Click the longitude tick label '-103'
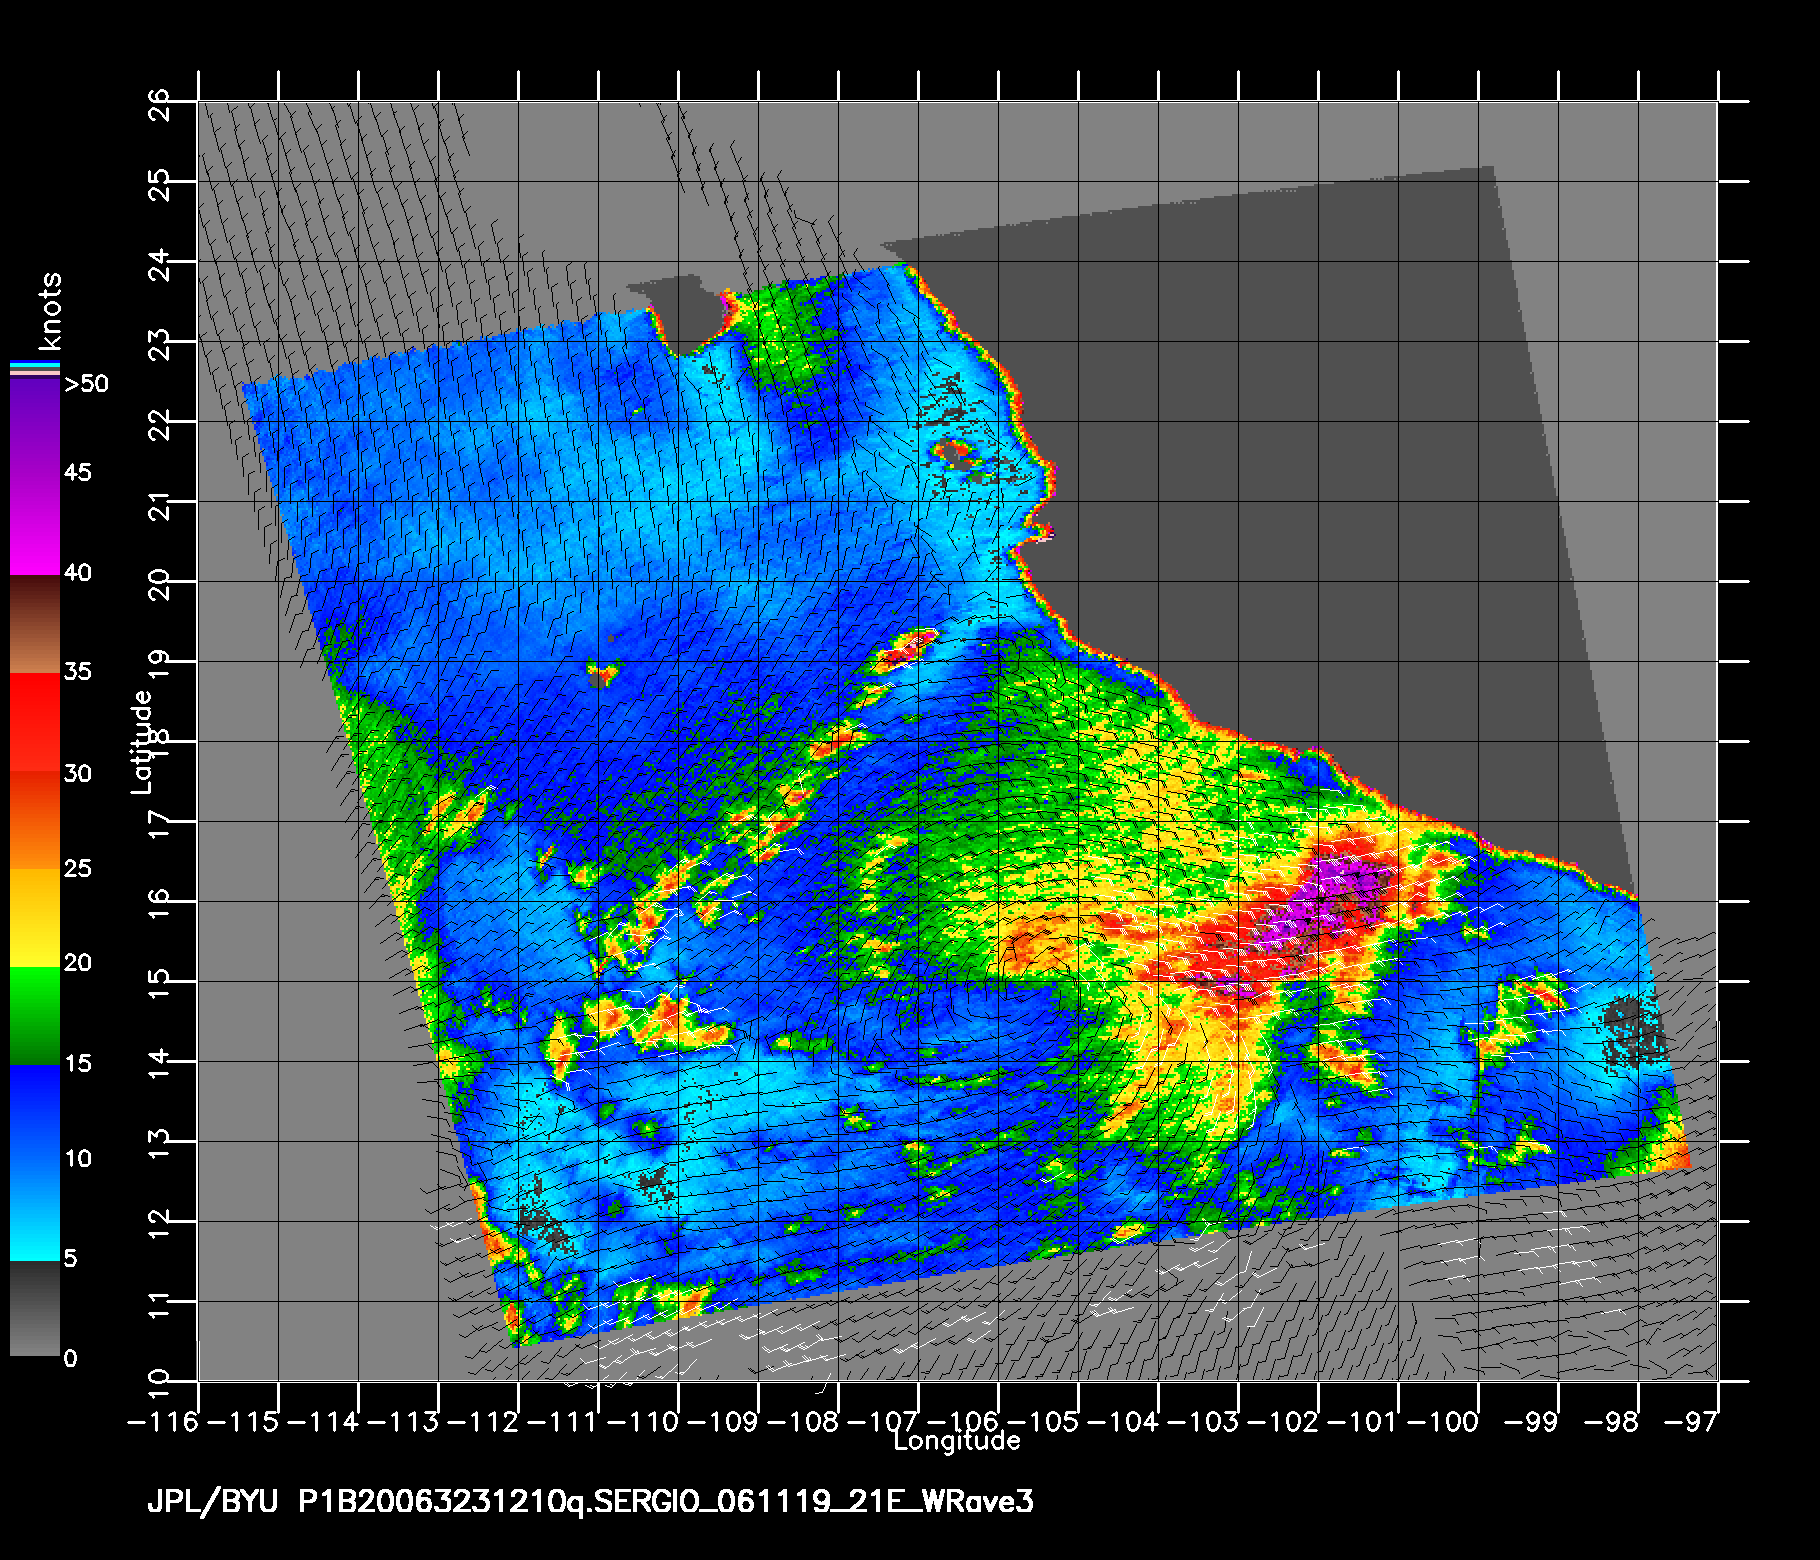The width and height of the screenshot is (1820, 1560). (x=1205, y=1422)
